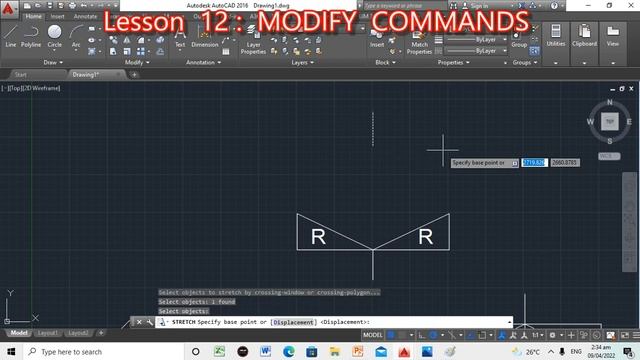Open Layer Properties manager
Image resolution: width=640 pixels, height=360 pixels.
pyautogui.click(x=253, y=41)
